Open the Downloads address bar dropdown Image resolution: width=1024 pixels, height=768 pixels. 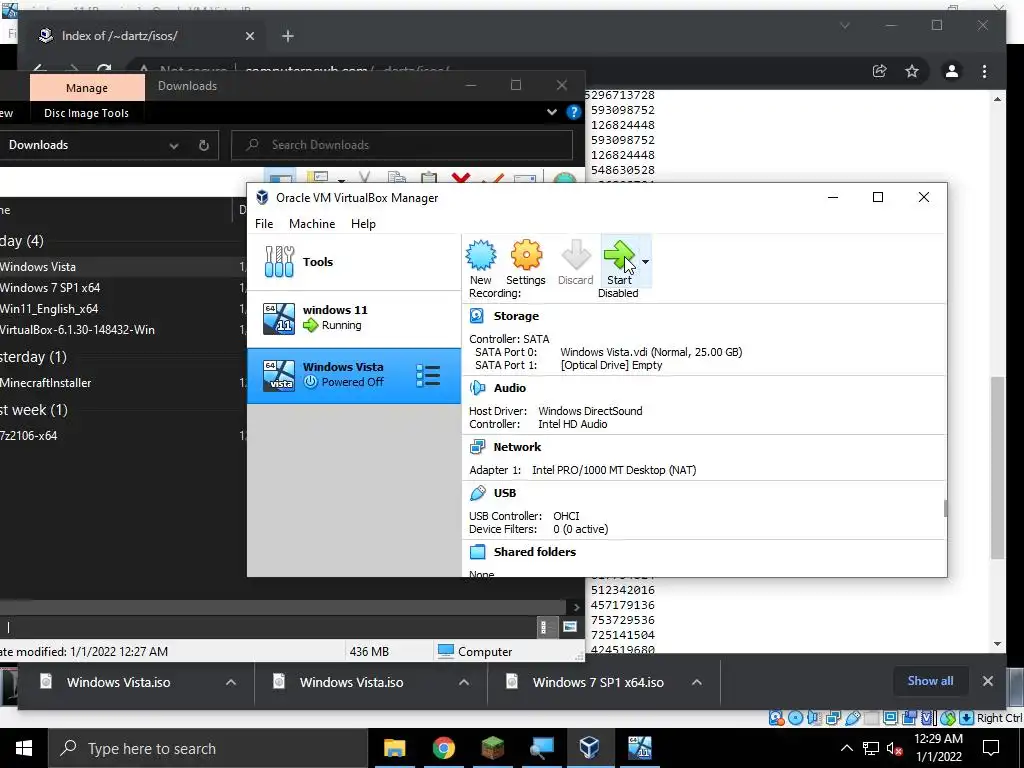coord(174,146)
